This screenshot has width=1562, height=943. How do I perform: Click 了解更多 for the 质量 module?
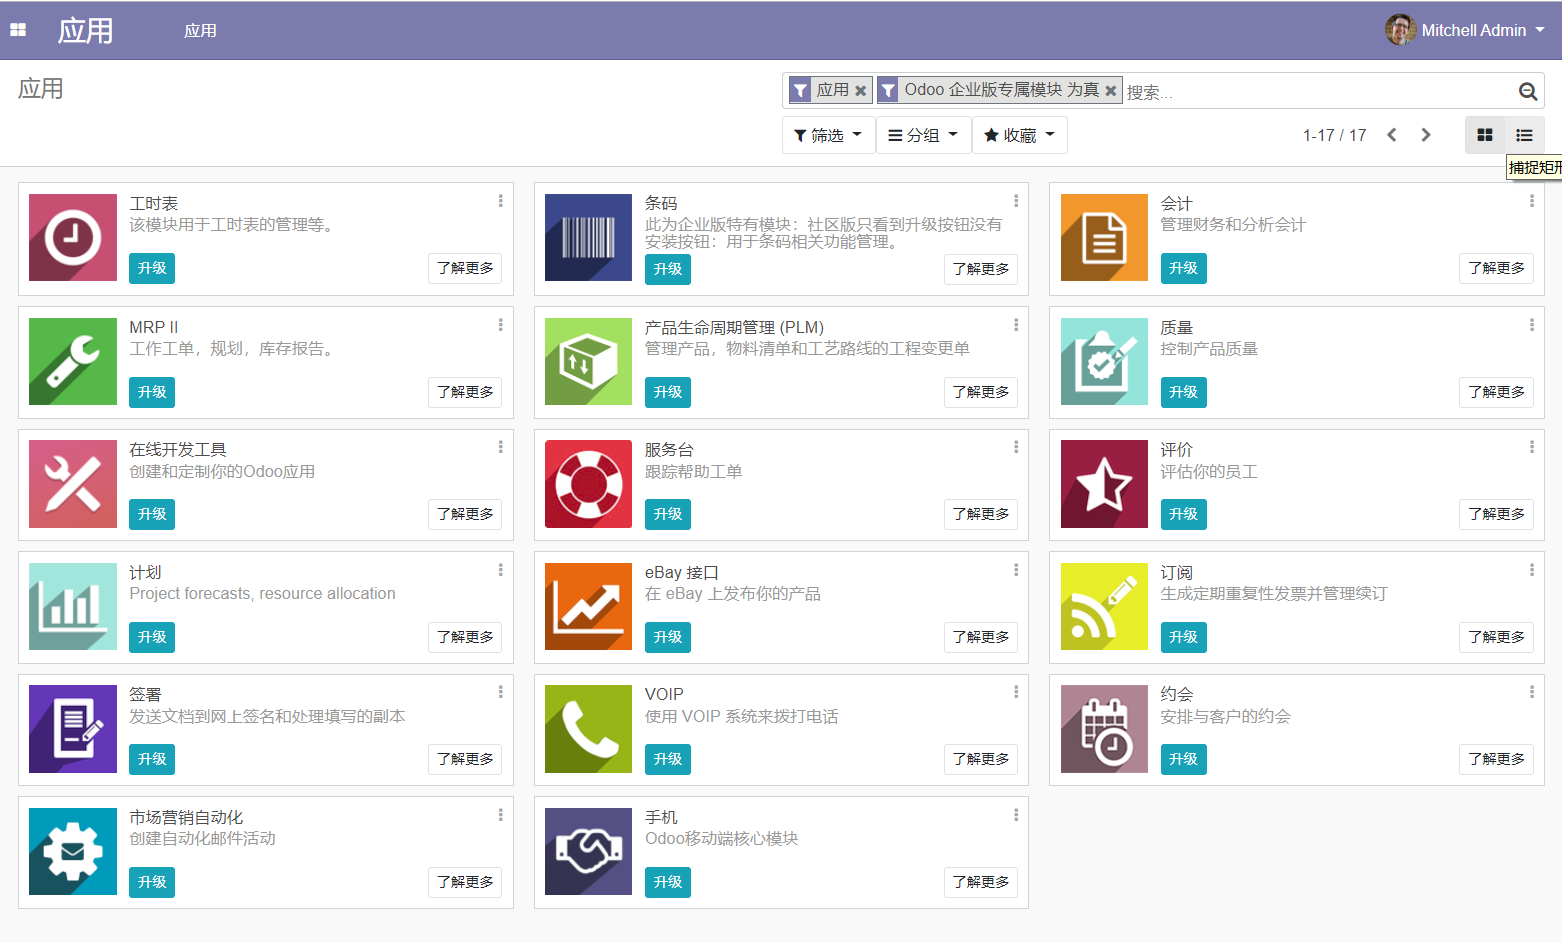(1495, 392)
